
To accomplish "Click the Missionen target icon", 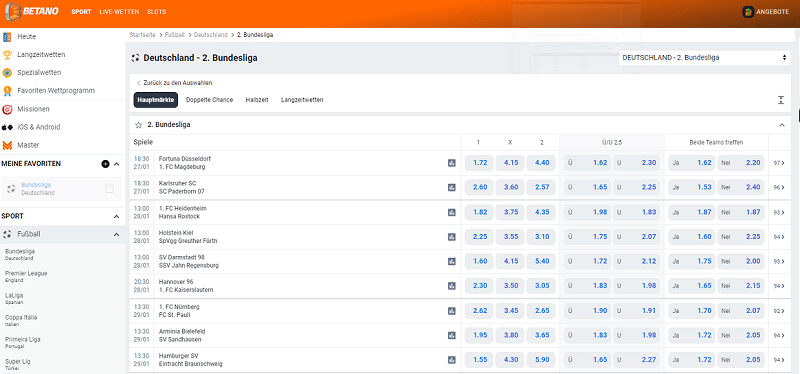I will point(7,109).
